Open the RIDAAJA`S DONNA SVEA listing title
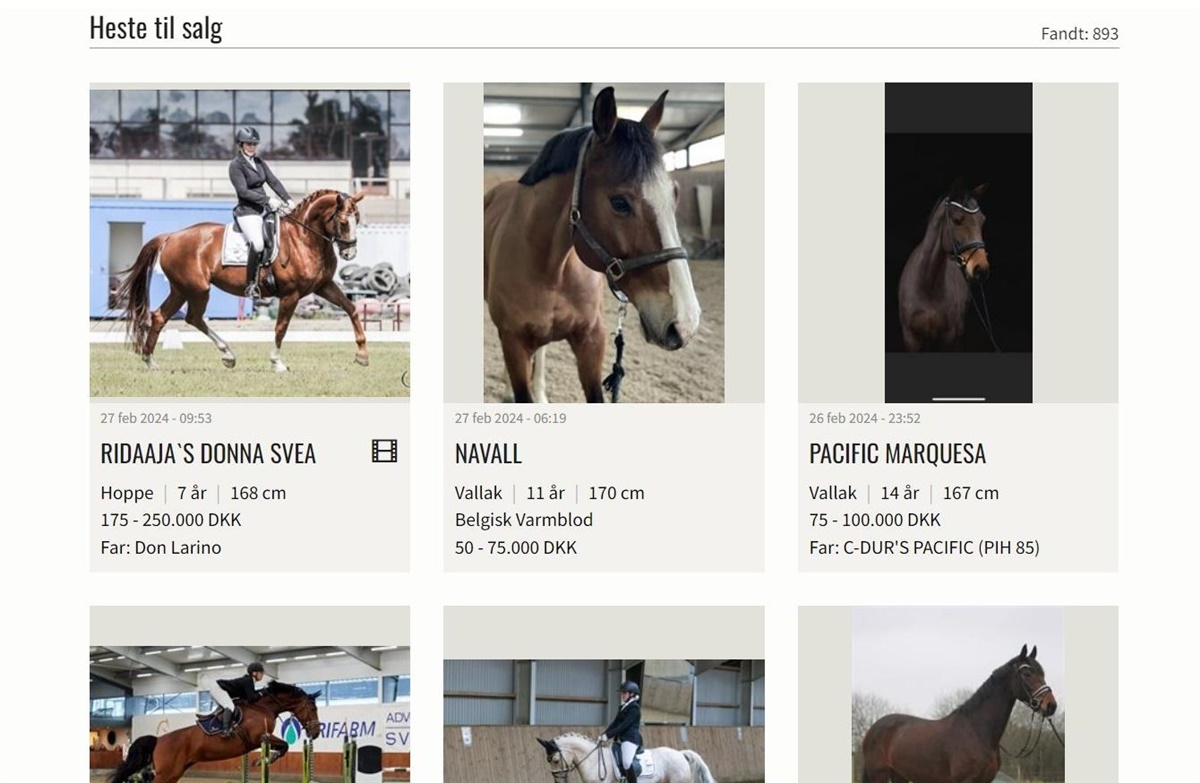This screenshot has height=783, width=1200. (x=208, y=454)
